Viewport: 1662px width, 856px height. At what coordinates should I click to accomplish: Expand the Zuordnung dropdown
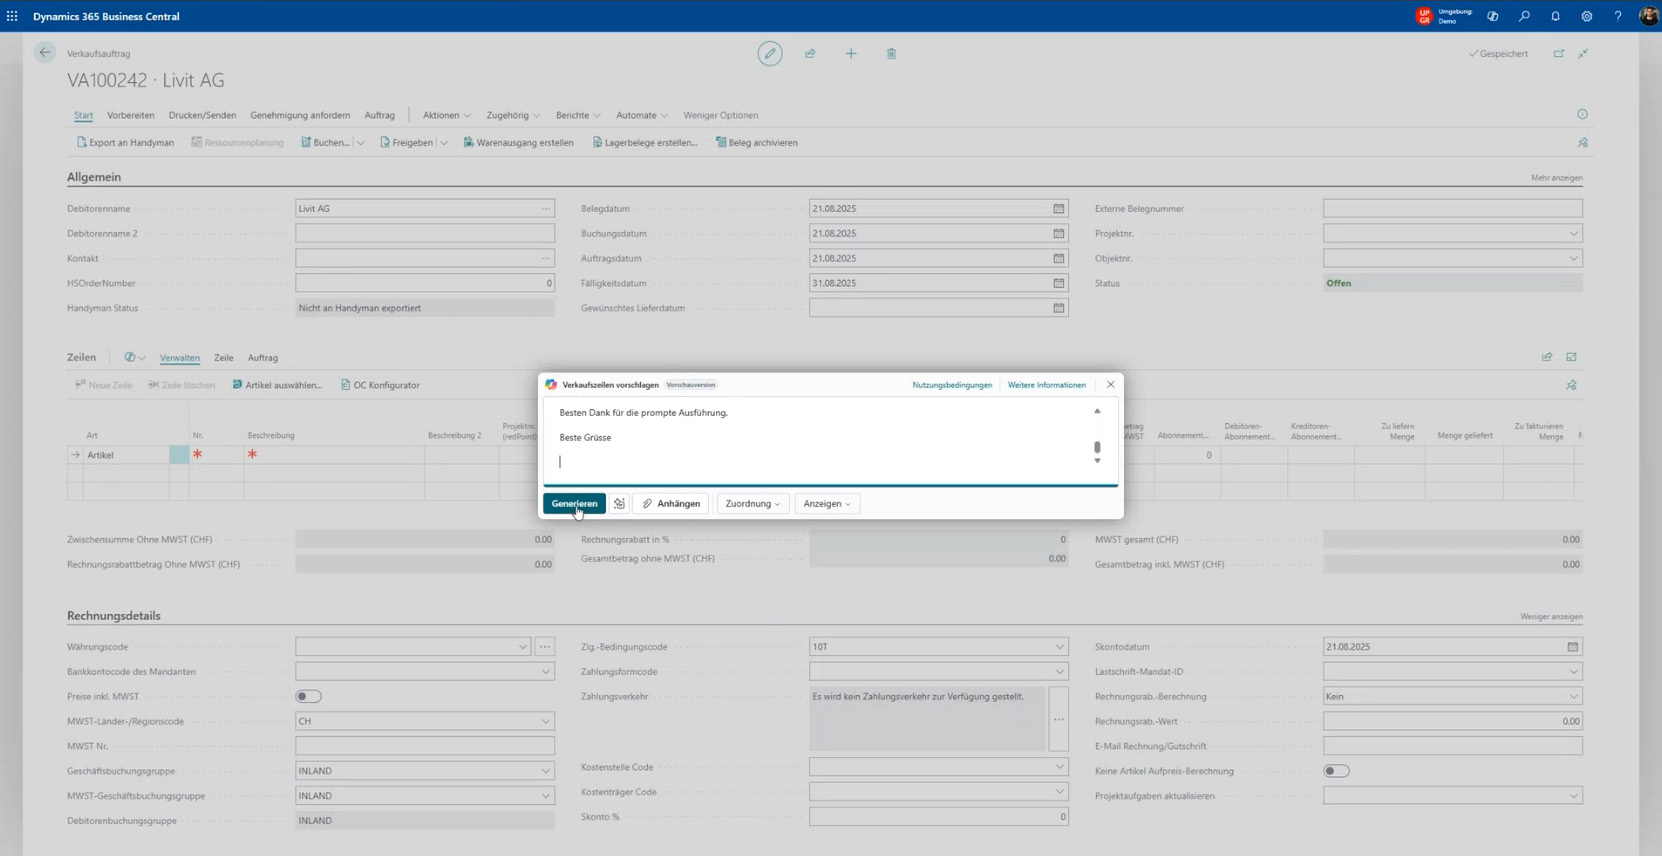click(x=752, y=504)
